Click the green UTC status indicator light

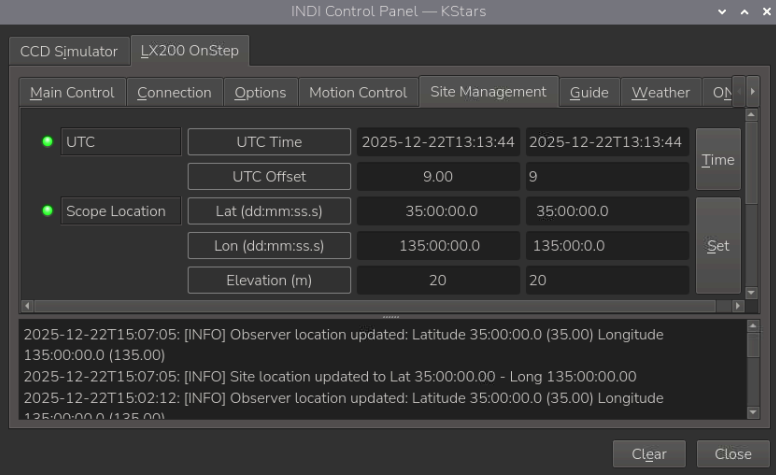(x=47, y=142)
